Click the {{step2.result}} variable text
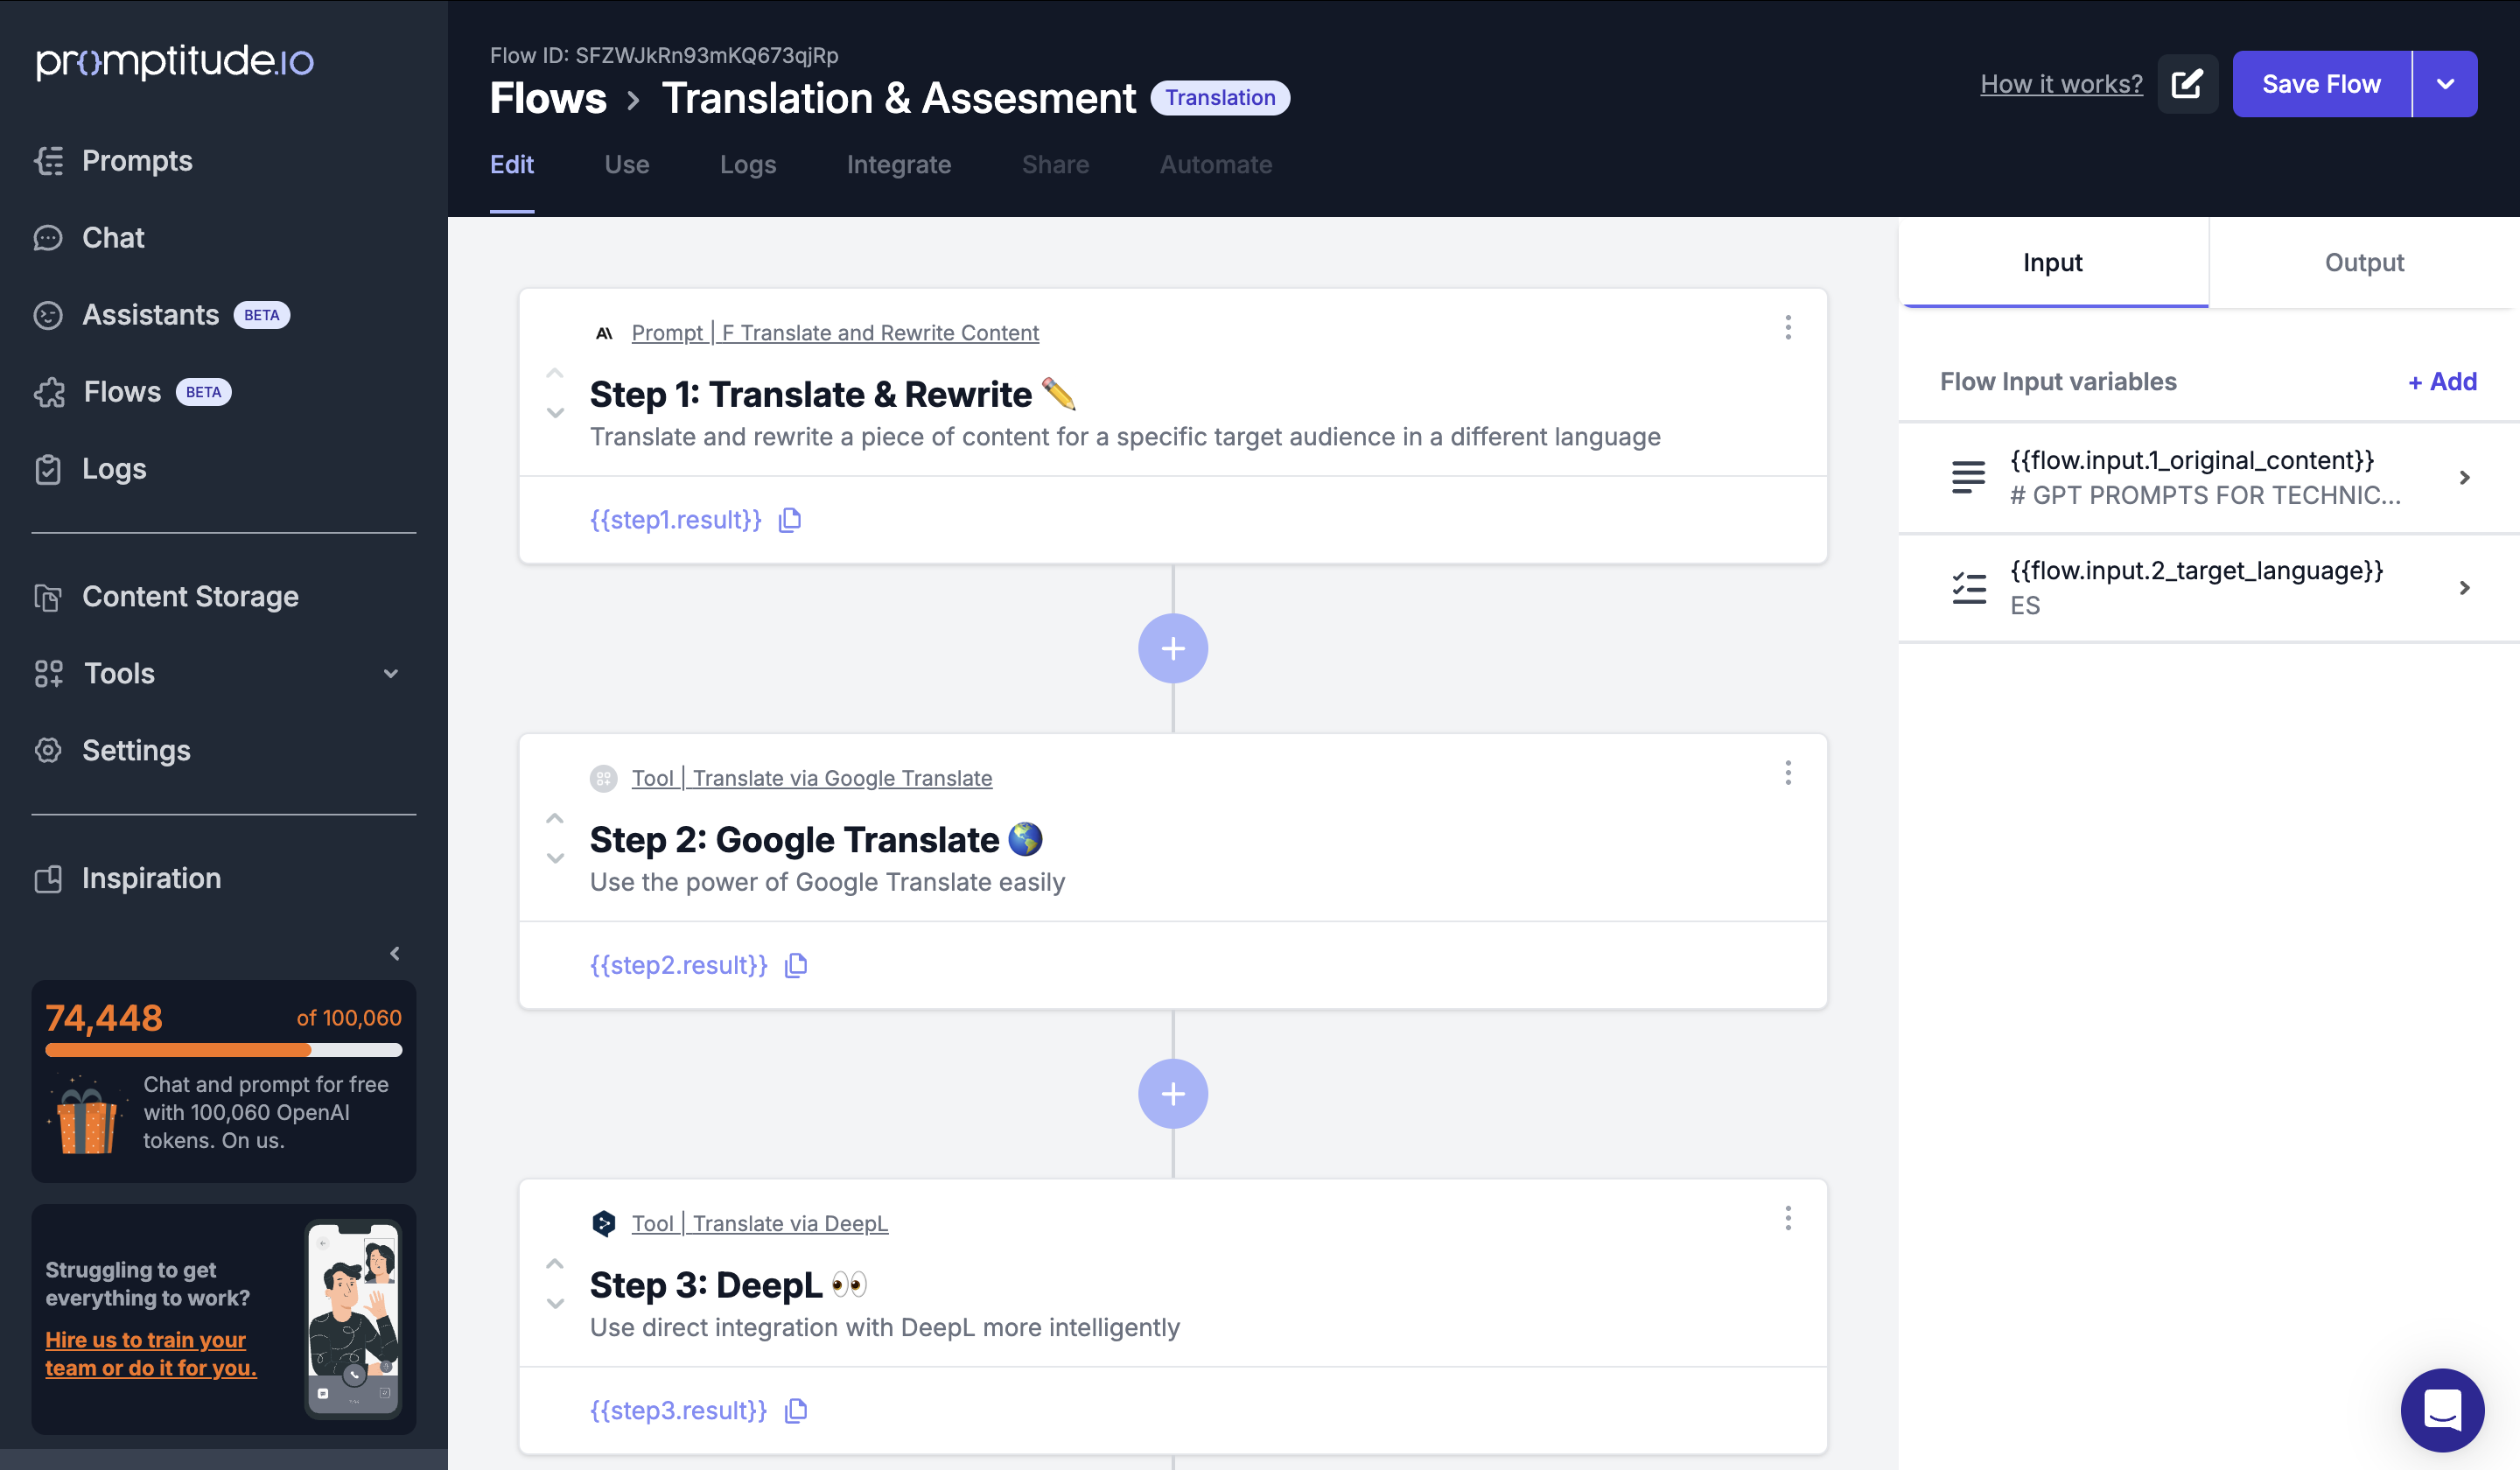 [x=679, y=966]
